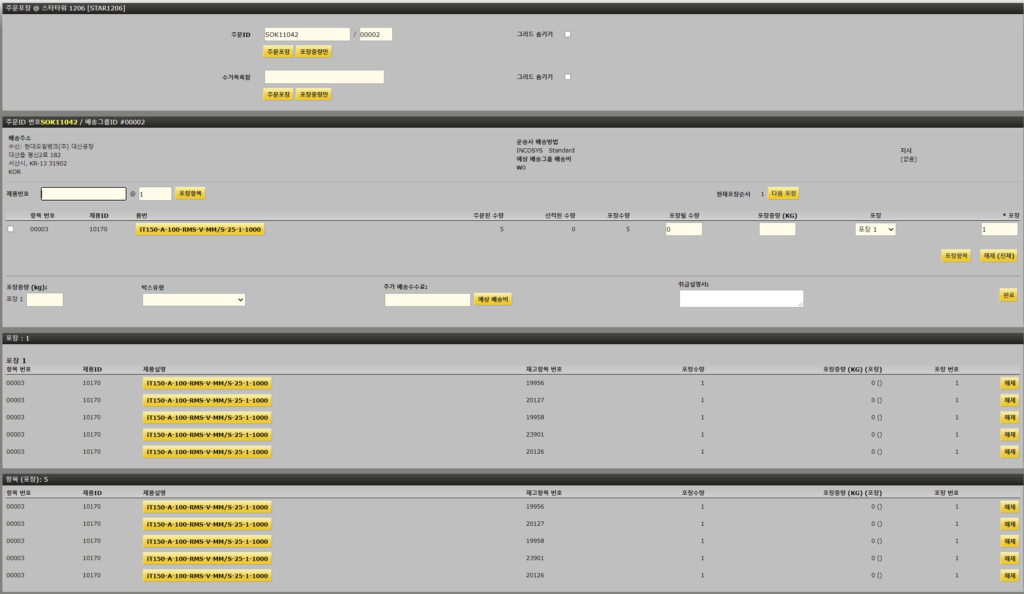
Task: Expand the 박스유형 box type dropdown
Action: (x=193, y=299)
